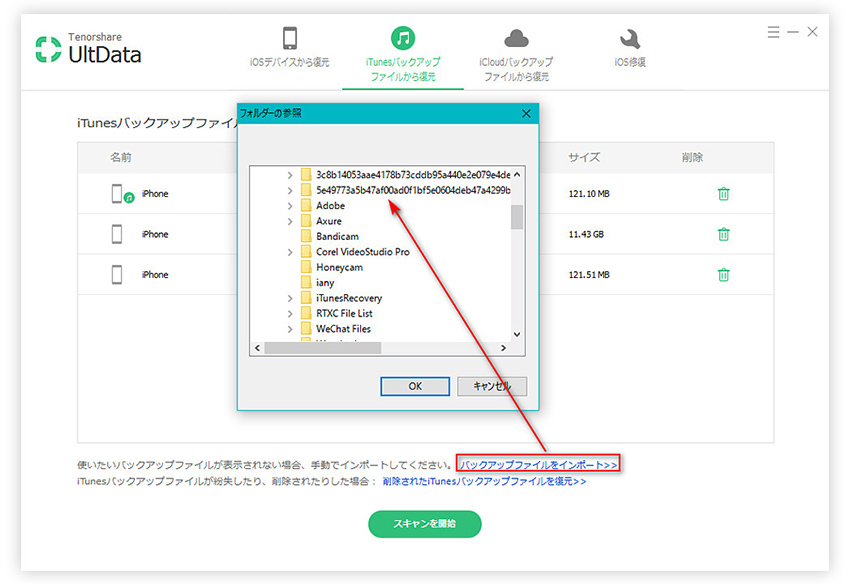The height and width of the screenshot is (585, 850).
Task: Click folder tree scroll down arrow
Action: [x=517, y=335]
